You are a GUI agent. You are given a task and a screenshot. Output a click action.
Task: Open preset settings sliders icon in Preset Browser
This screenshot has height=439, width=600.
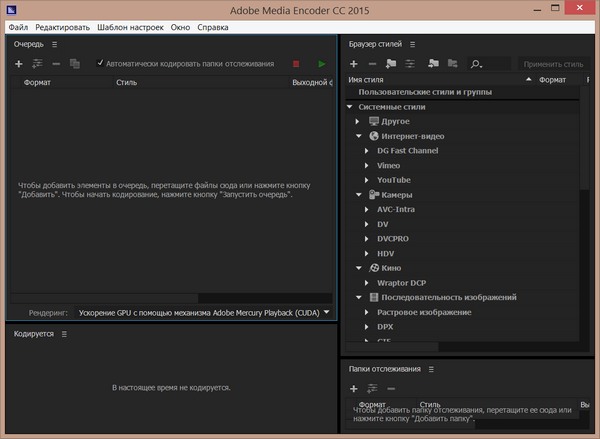[410, 64]
